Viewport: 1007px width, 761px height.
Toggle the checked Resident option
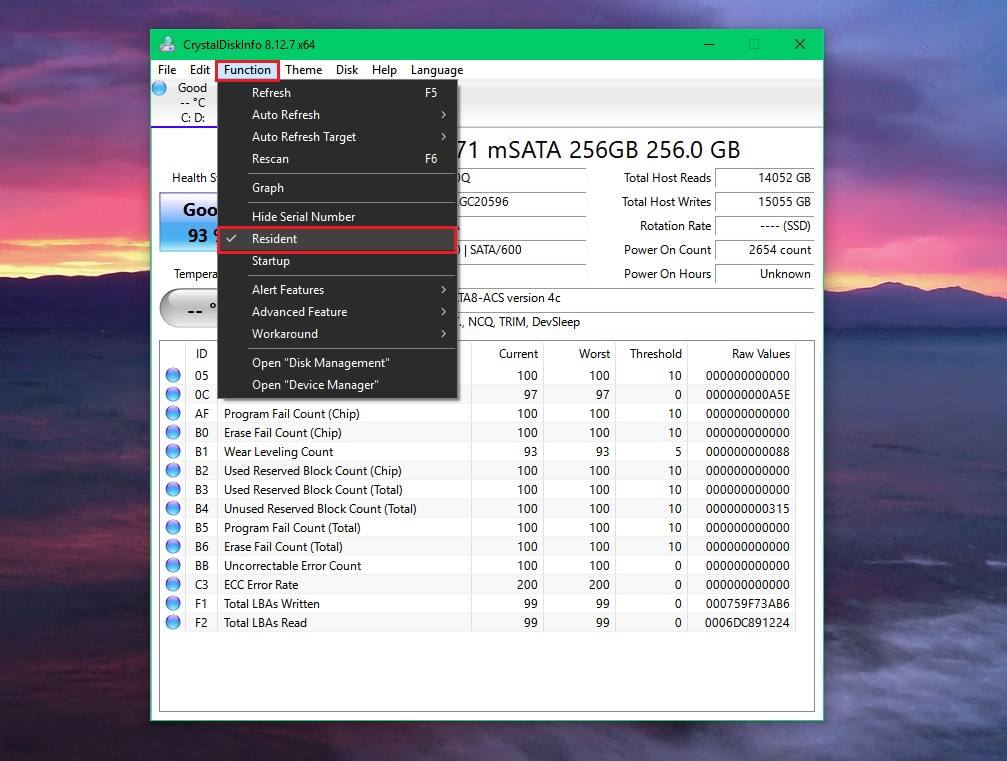tap(275, 239)
